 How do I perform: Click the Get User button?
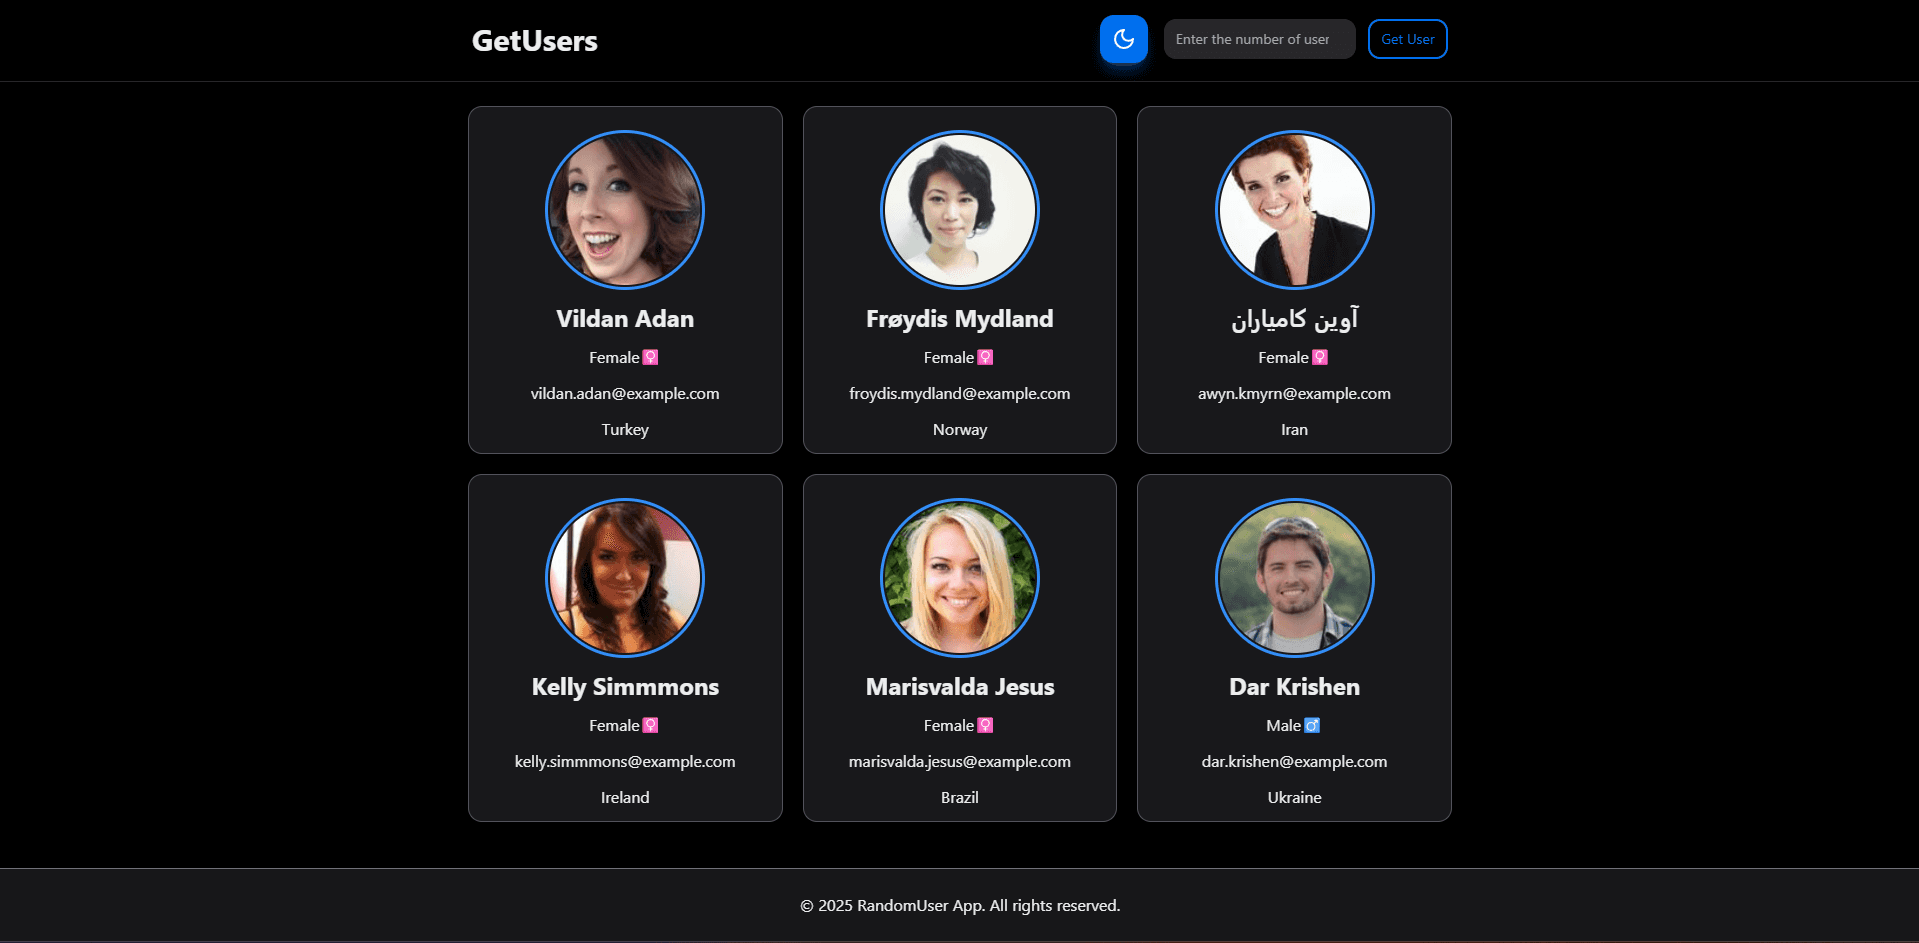click(x=1407, y=39)
